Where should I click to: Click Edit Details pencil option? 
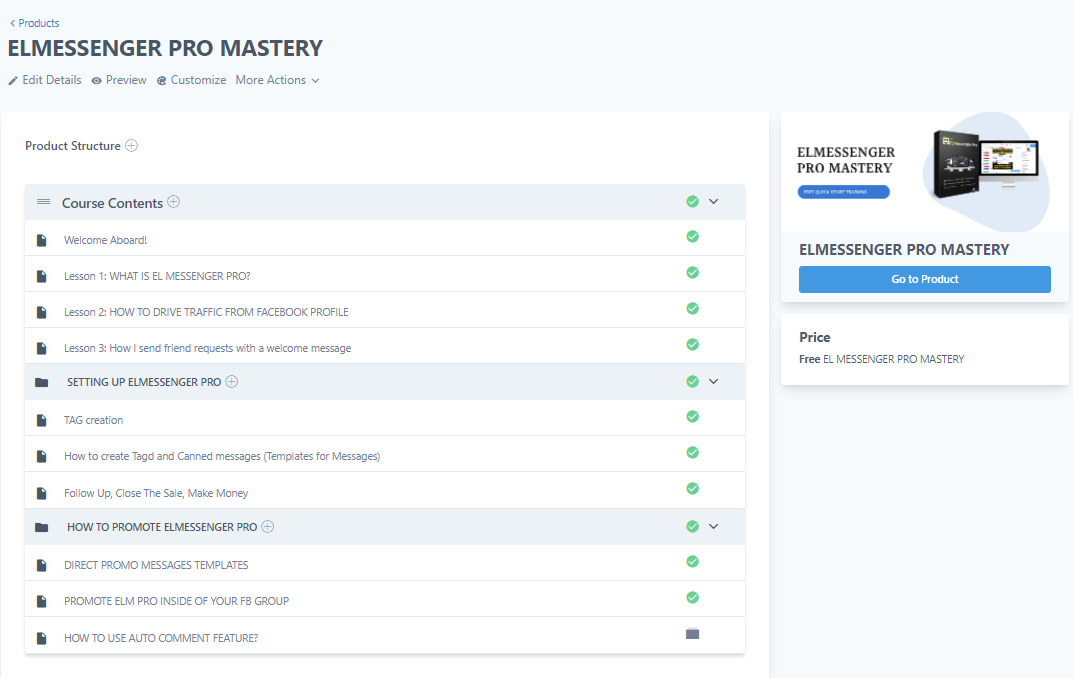(x=44, y=80)
